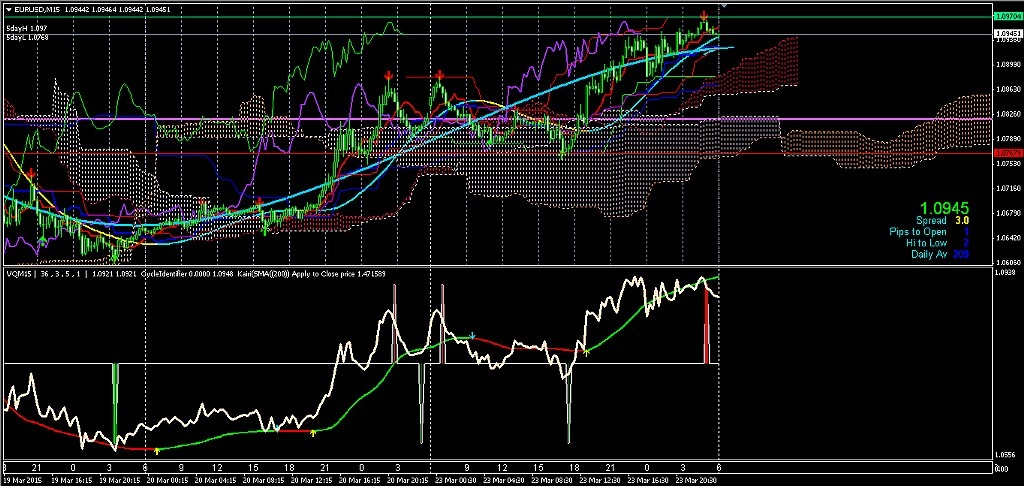Click the green 1.0945 price readout
Image resolution: width=1024 pixels, height=486 pixels.
tap(946, 208)
